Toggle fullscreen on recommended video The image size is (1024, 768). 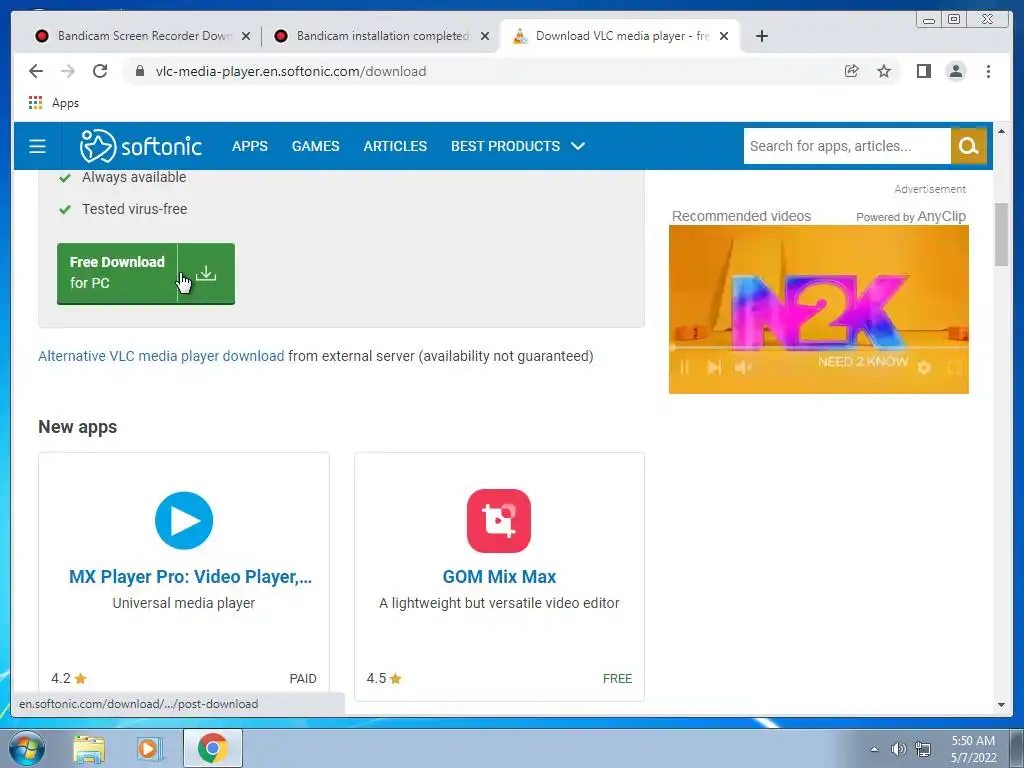click(954, 368)
